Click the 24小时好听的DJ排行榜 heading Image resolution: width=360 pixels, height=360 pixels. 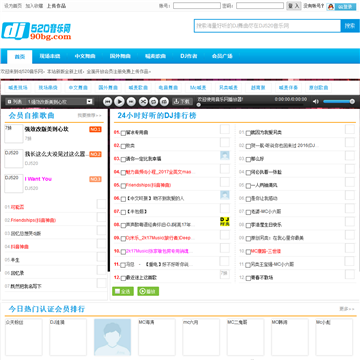[x=157, y=116]
